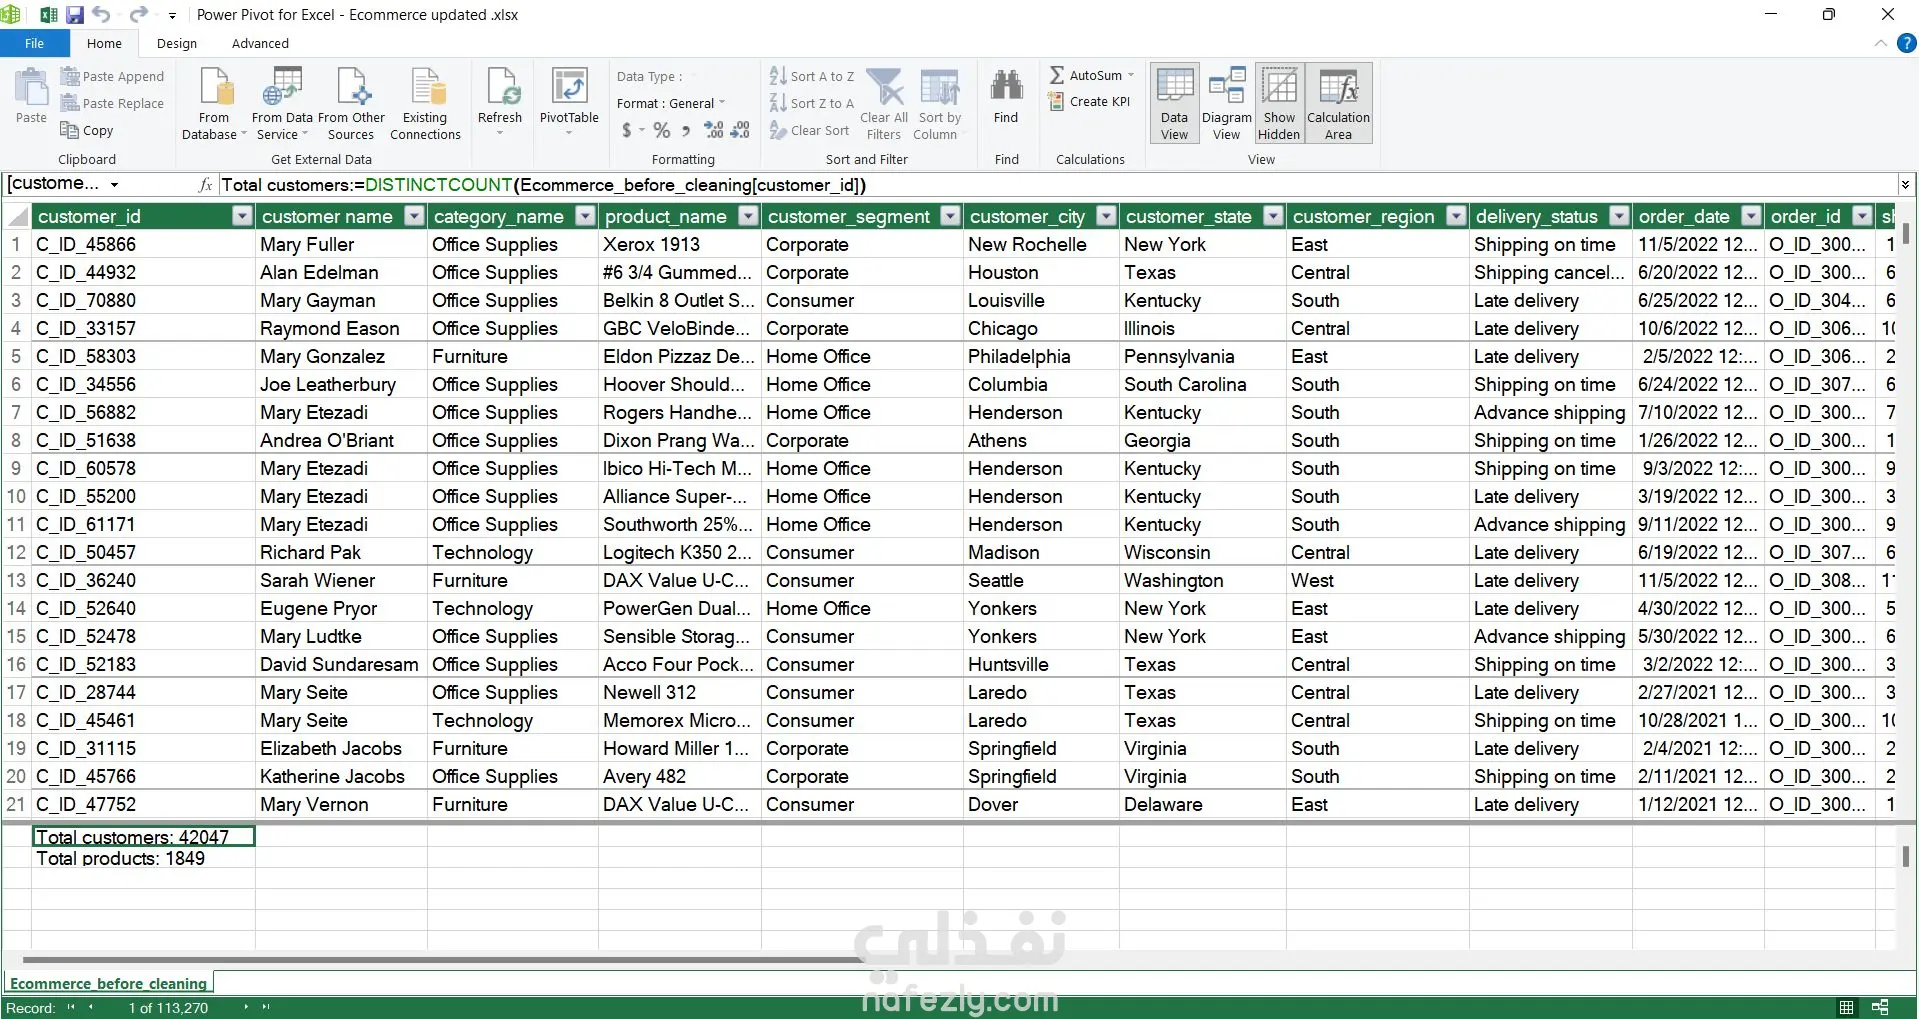Click From Other Sources icon
1919x1019 pixels.
click(351, 104)
